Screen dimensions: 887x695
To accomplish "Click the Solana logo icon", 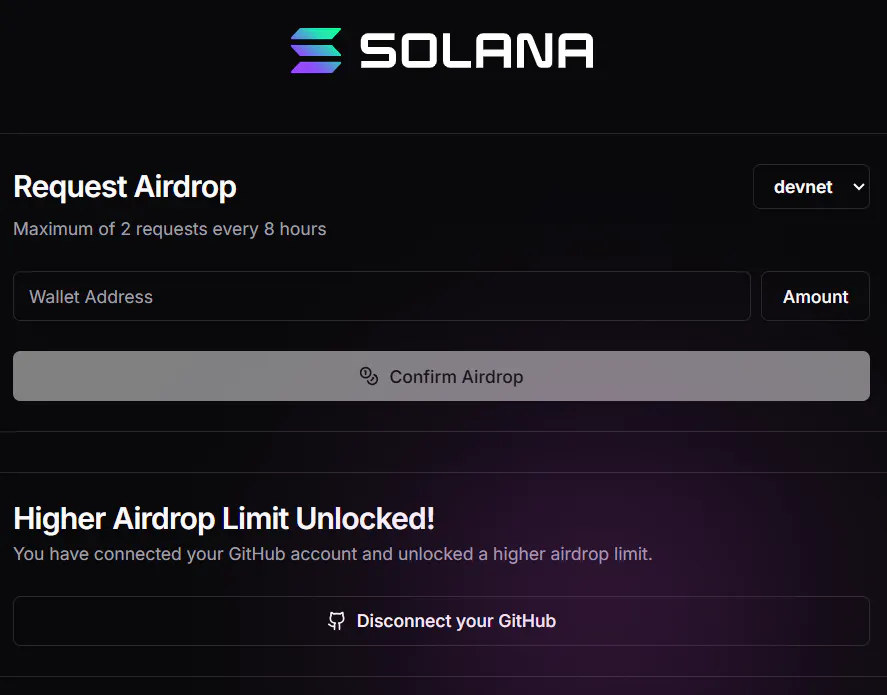I will pos(316,50).
